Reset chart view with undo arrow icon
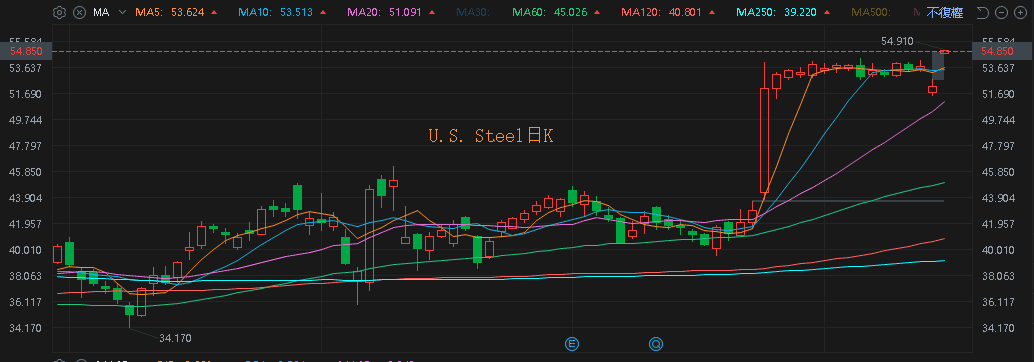This screenshot has width=1034, height=362. click(983, 12)
